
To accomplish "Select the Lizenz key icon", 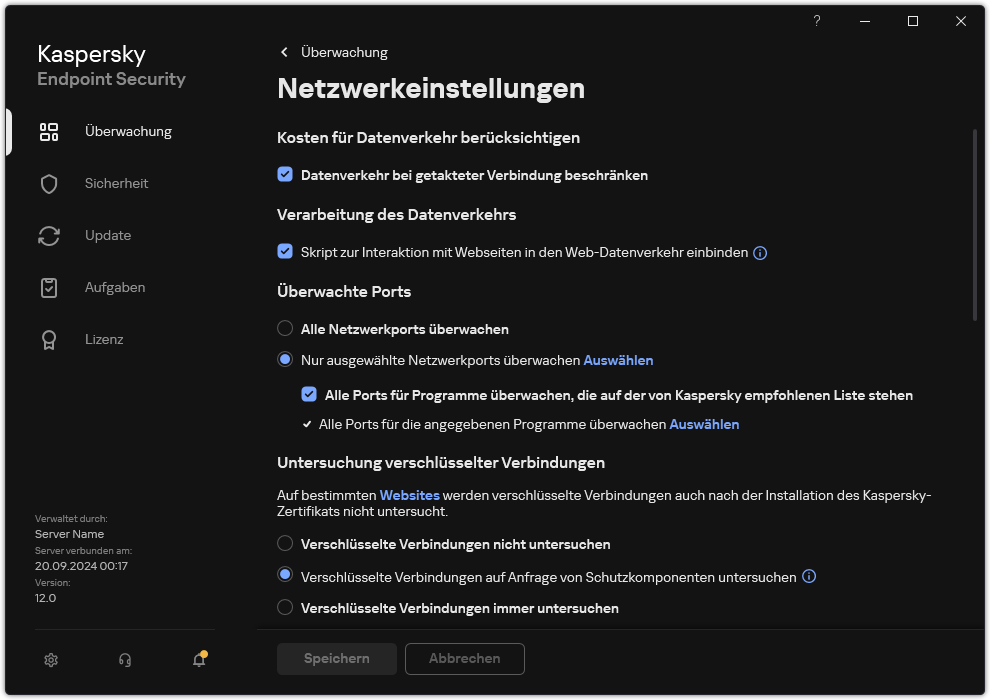I will click(x=48, y=339).
